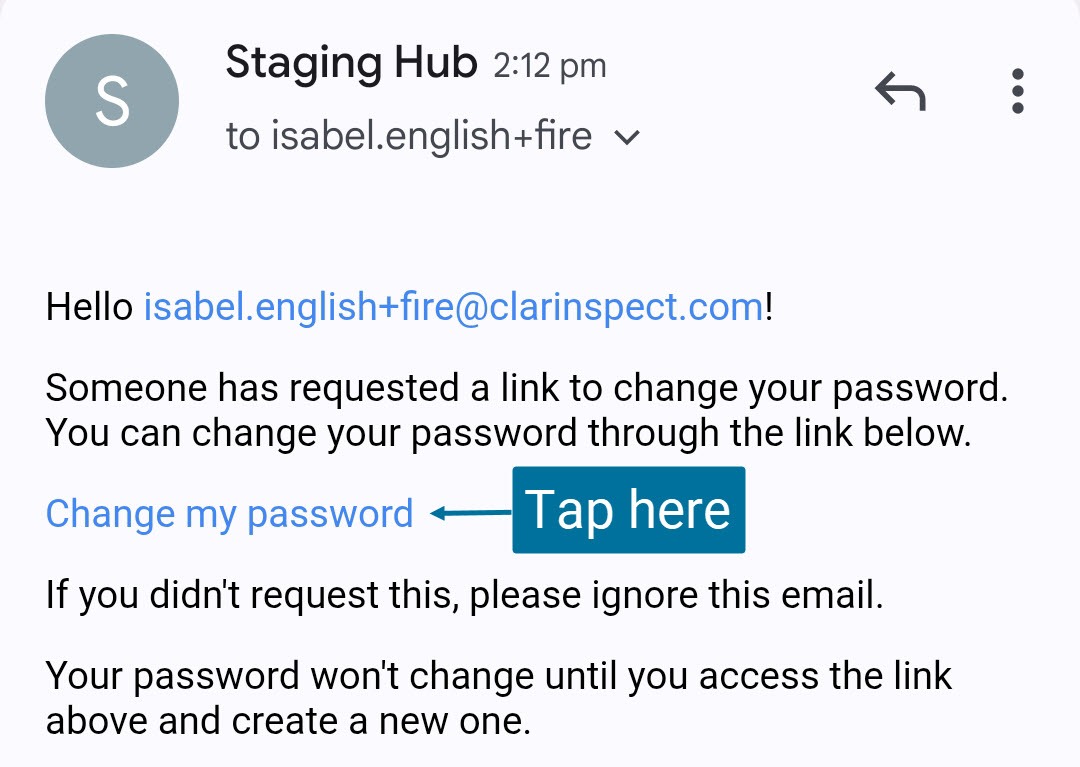
Task: Tap the exclamation mark after email address
Action: [770, 306]
